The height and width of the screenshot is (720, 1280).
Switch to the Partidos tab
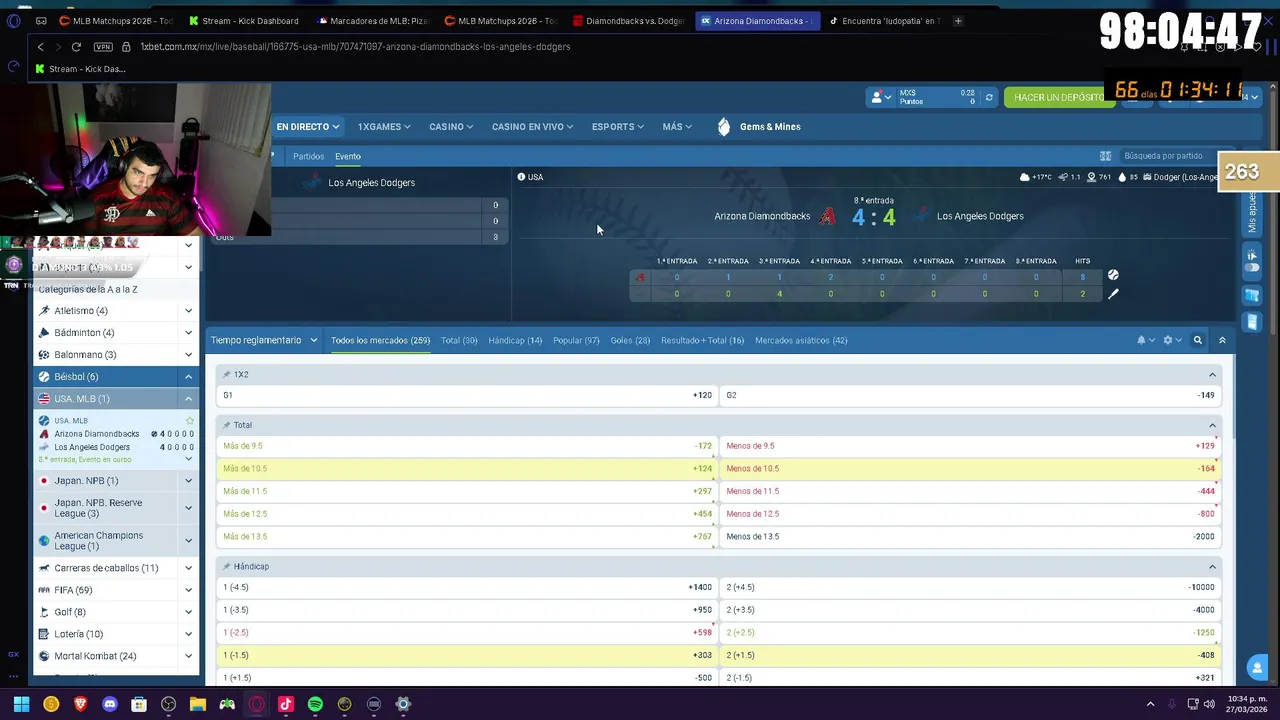[308, 157]
